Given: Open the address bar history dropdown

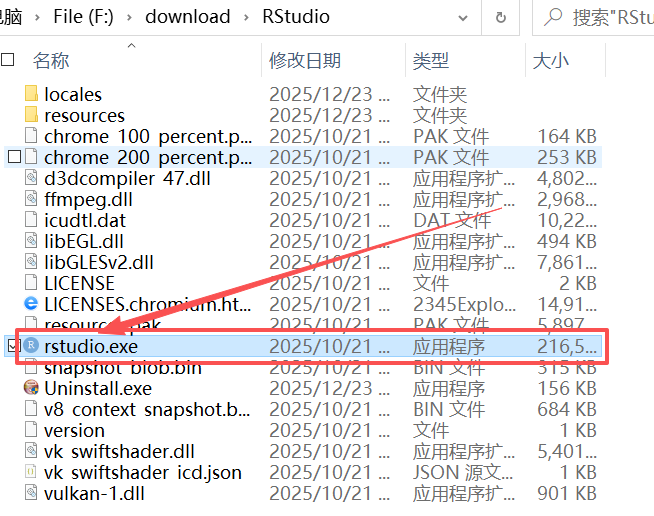Looking at the screenshot, I should click(x=463, y=18).
